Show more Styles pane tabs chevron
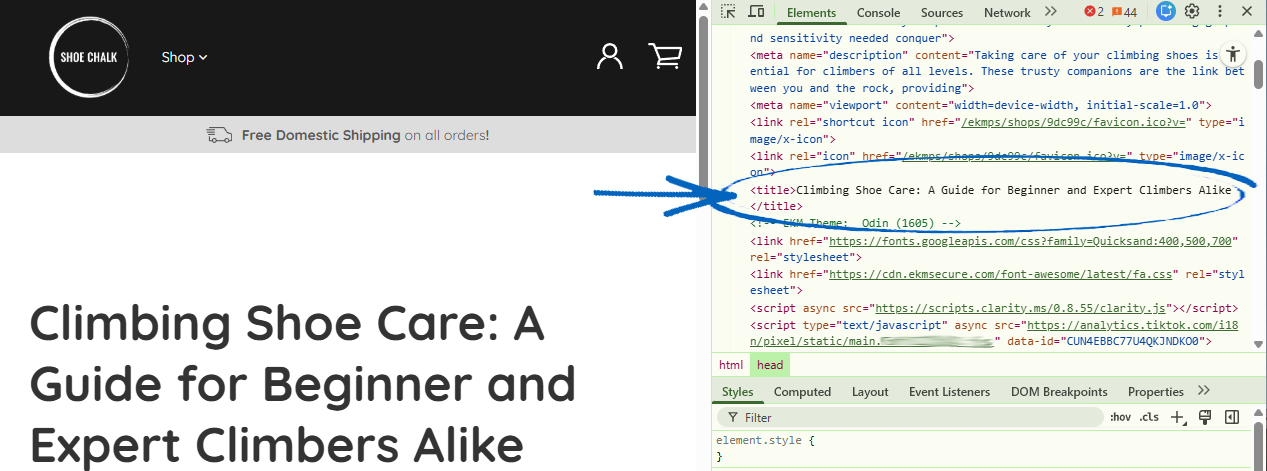 point(1203,391)
